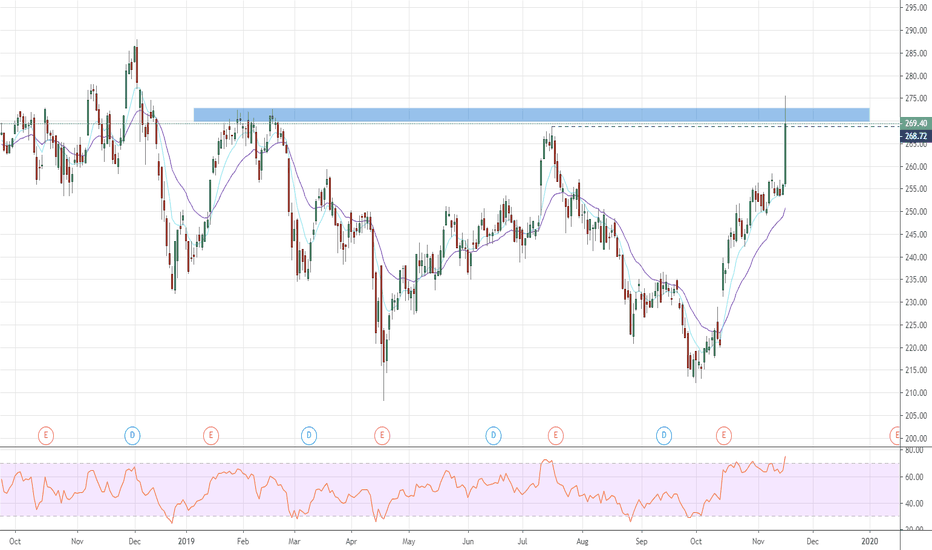The width and height of the screenshot is (932, 550).
Task: Click the earnings marker in mid-April 2019
Action: pyautogui.click(x=382, y=436)
